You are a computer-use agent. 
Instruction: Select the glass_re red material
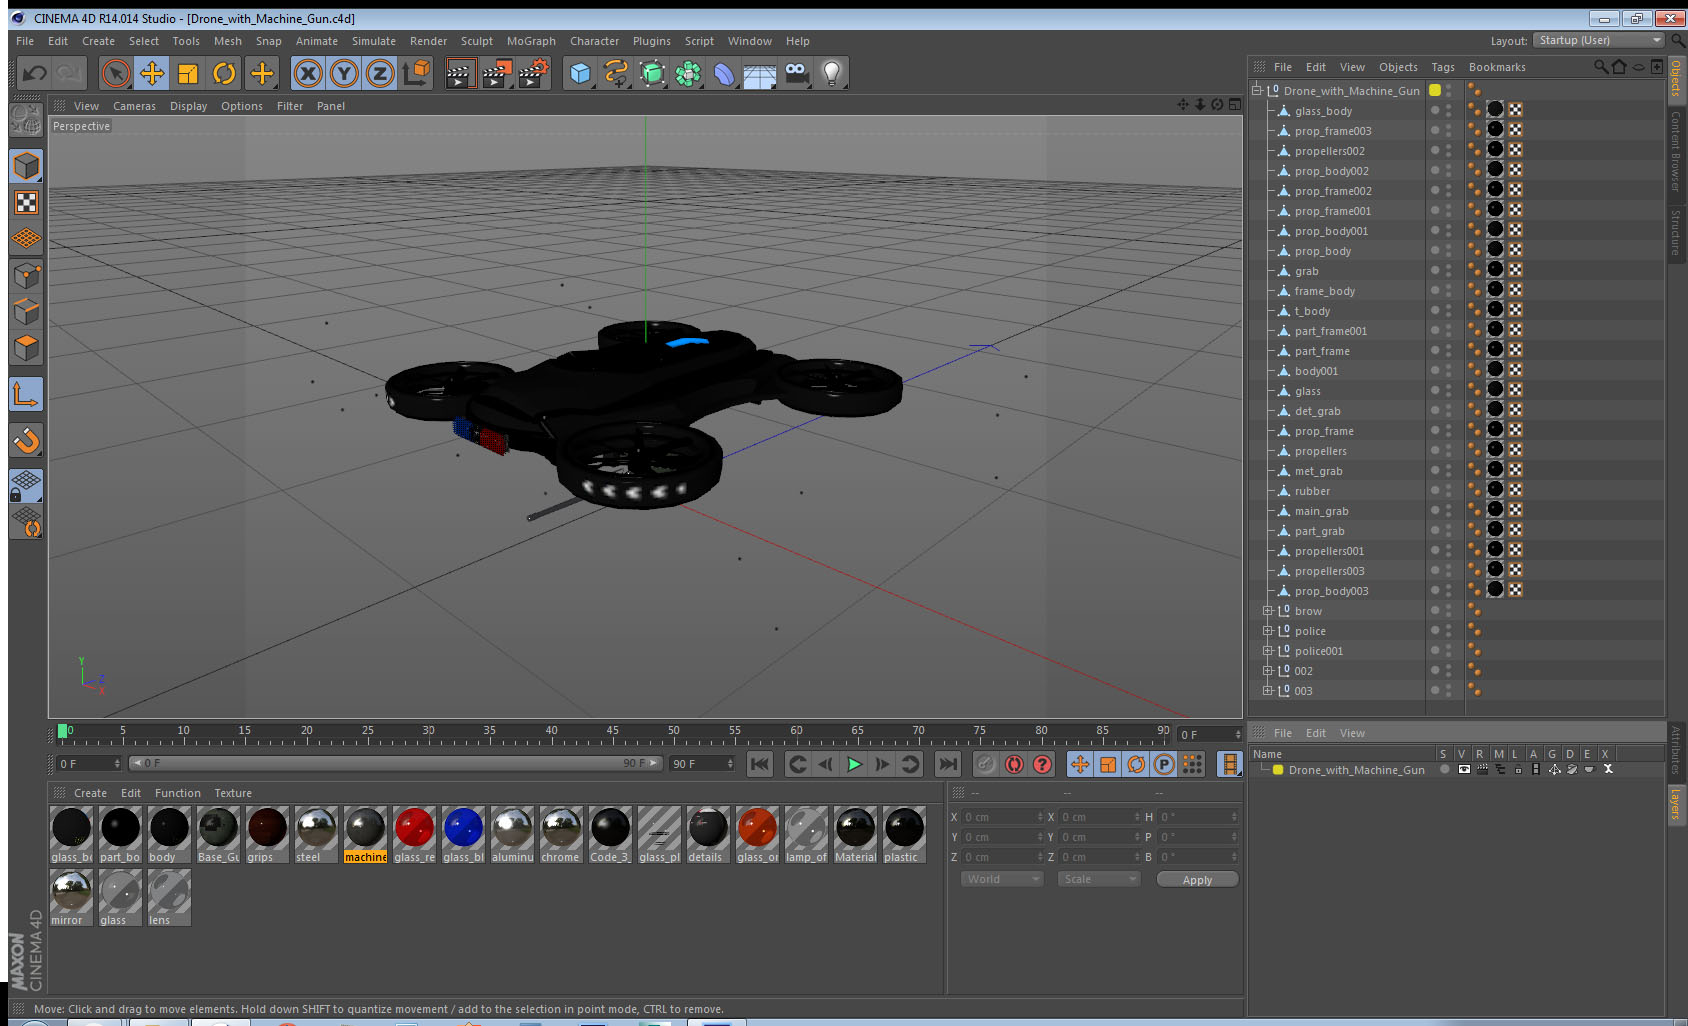tap(414, 834)
